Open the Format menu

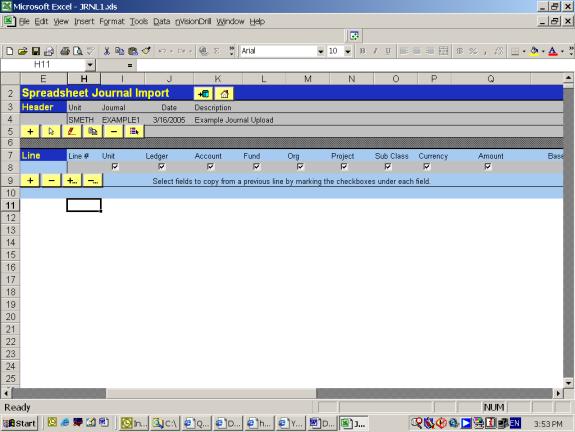click(112, 22)
